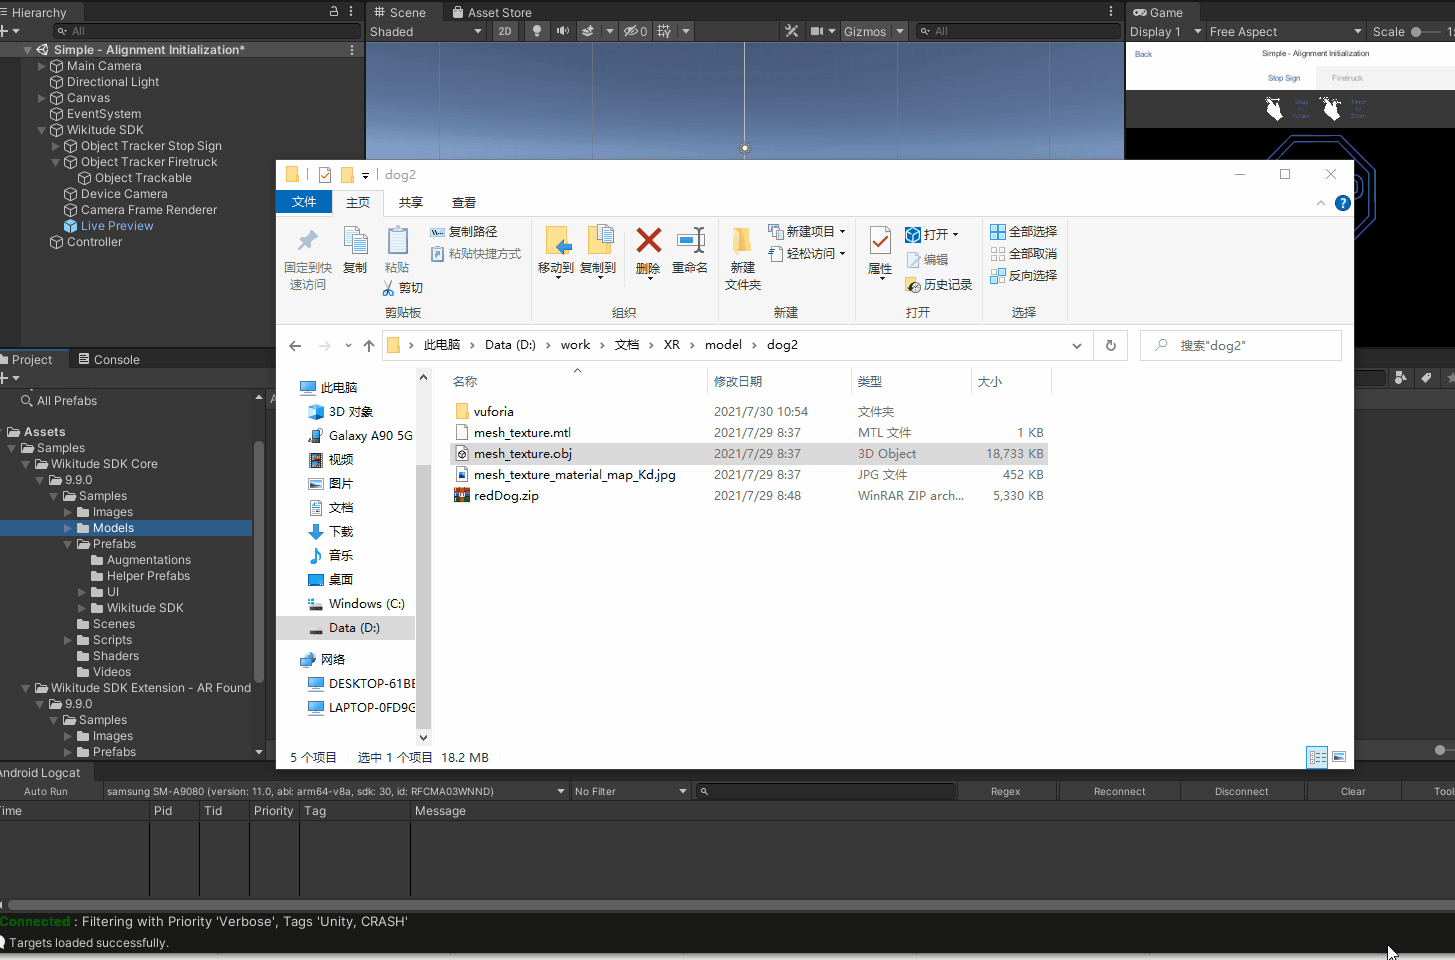Screen dimensions: 1455x960
Task: Open Scene camera settings icon
Action: tap(817, 31)
